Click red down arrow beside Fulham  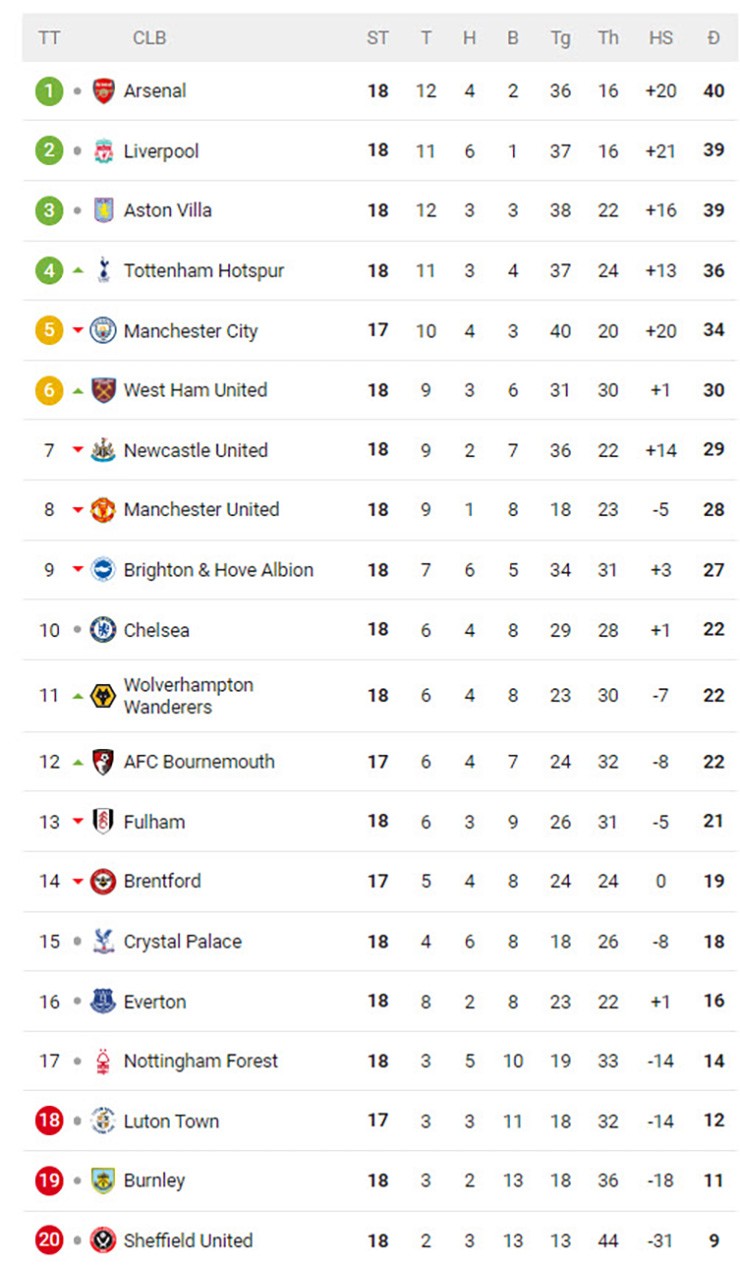[x=78, y=822]
